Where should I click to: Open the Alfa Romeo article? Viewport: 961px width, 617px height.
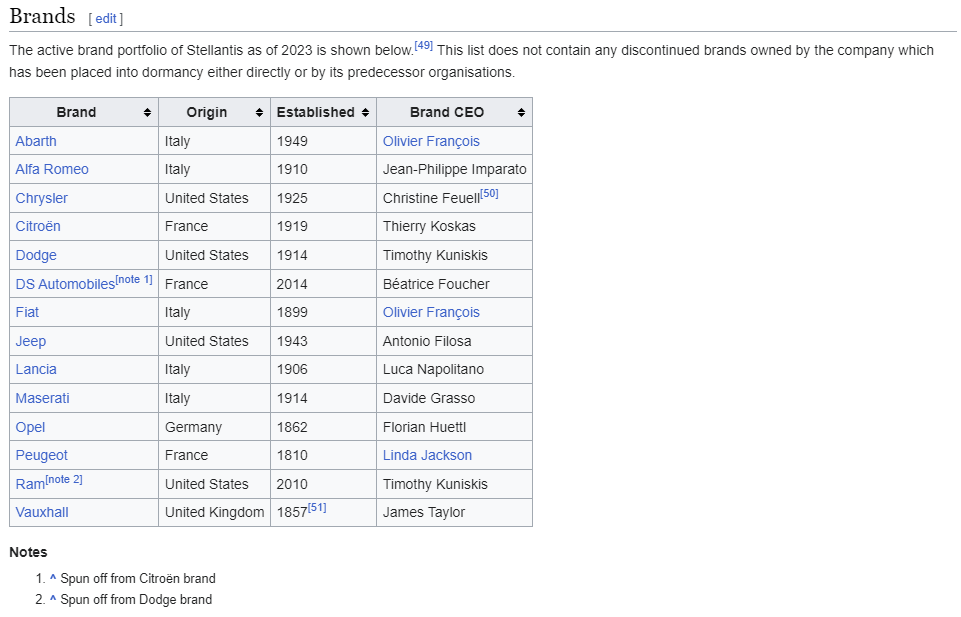(52, 169)
